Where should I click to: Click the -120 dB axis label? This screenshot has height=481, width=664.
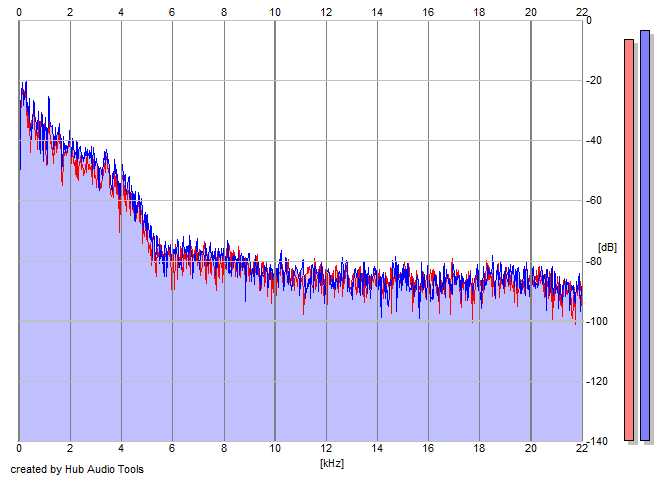(596, 381)
